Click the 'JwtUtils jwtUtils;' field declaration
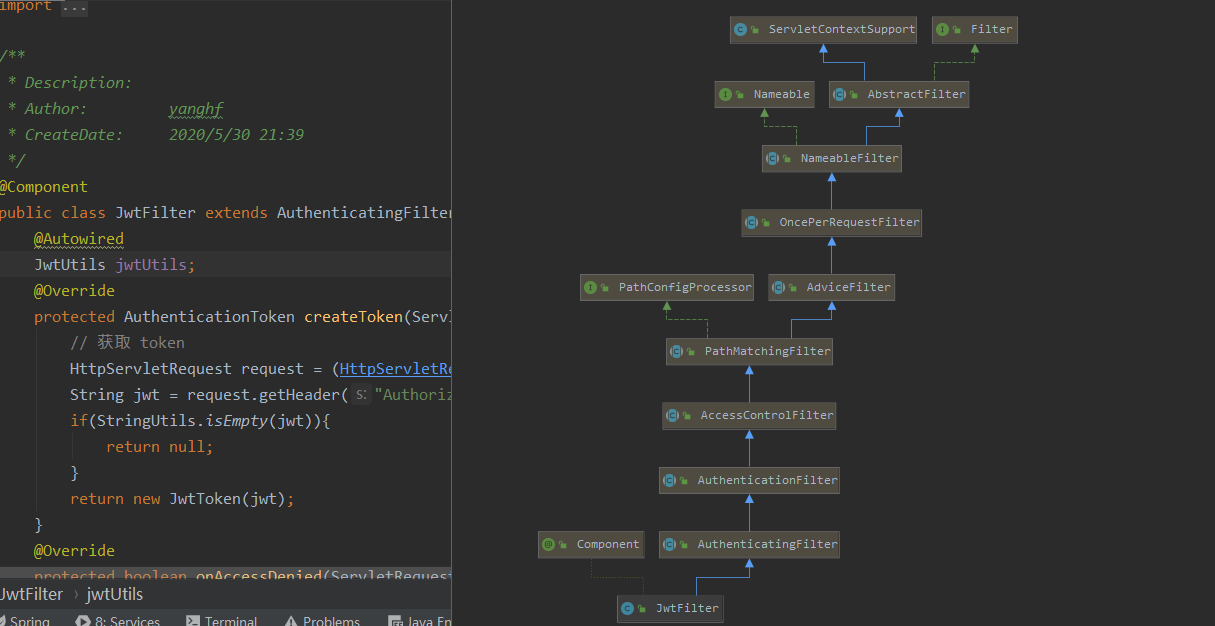Viewport: 1215px width, 626px height. coord(115,265)
